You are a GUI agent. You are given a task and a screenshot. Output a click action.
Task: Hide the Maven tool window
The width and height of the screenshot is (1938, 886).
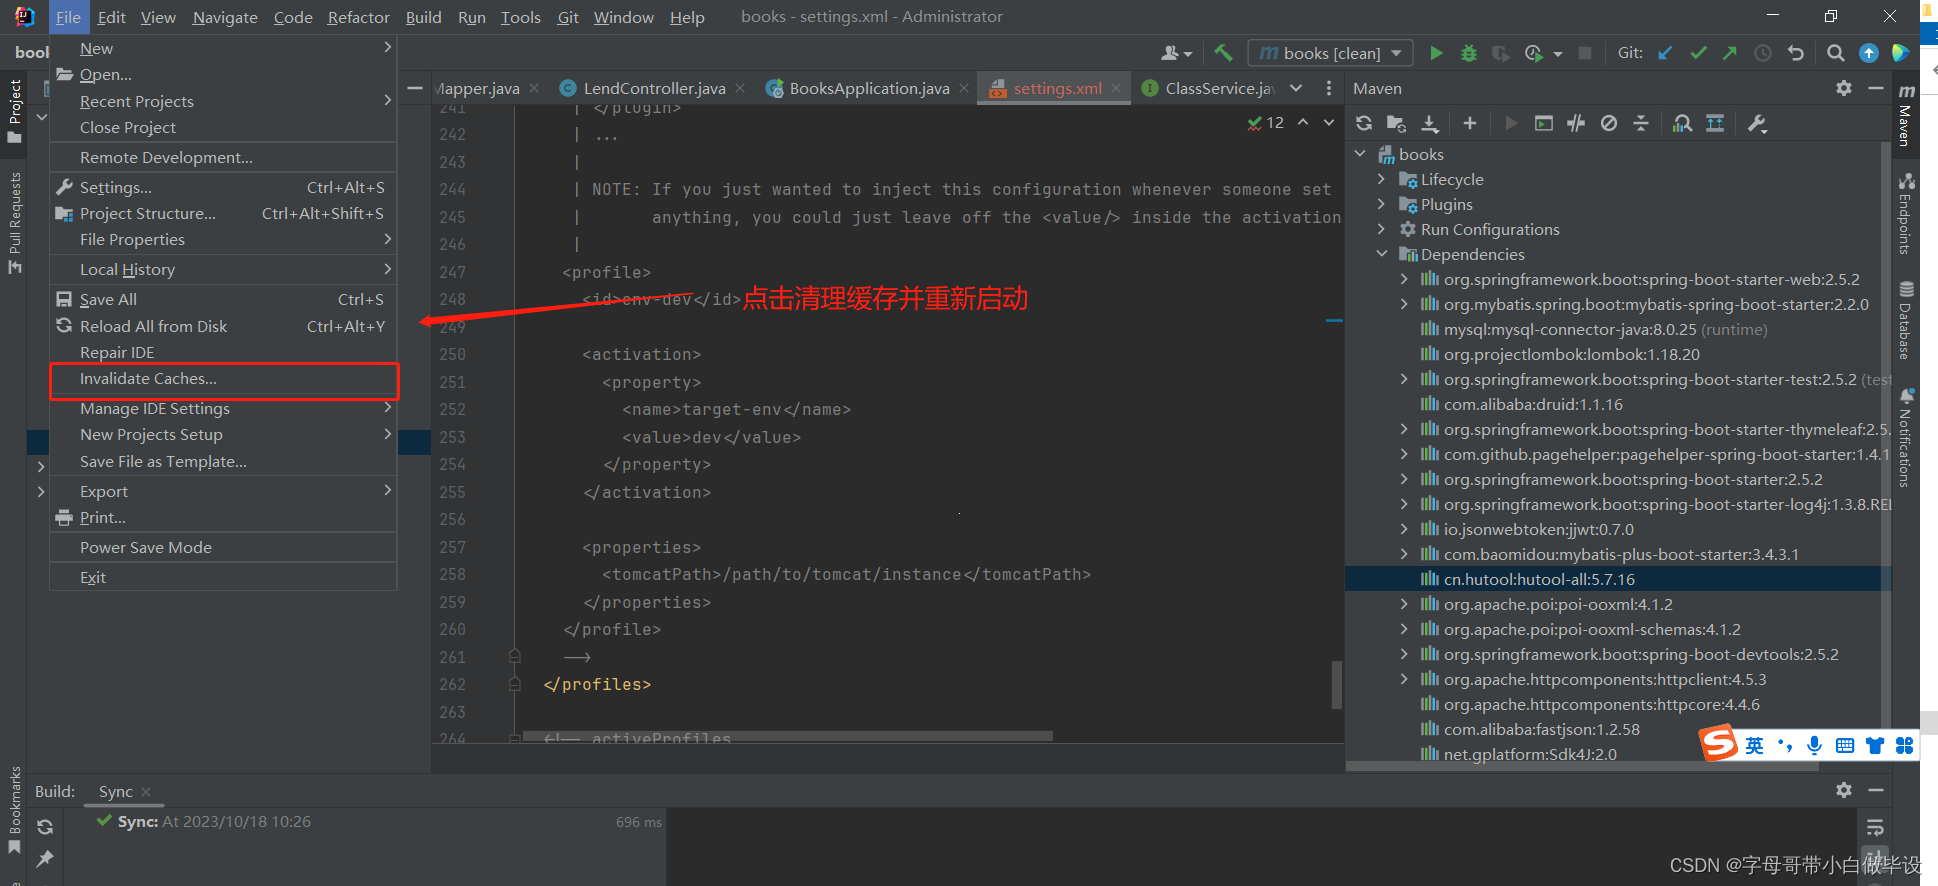tap(1876, 88)
